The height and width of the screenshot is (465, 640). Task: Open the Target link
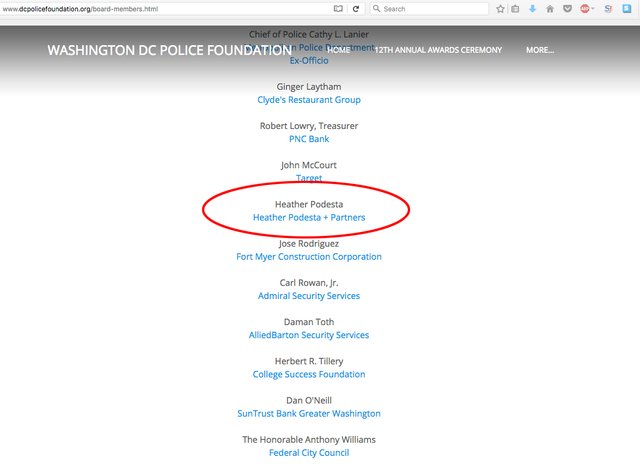click(x=309, y=178)
